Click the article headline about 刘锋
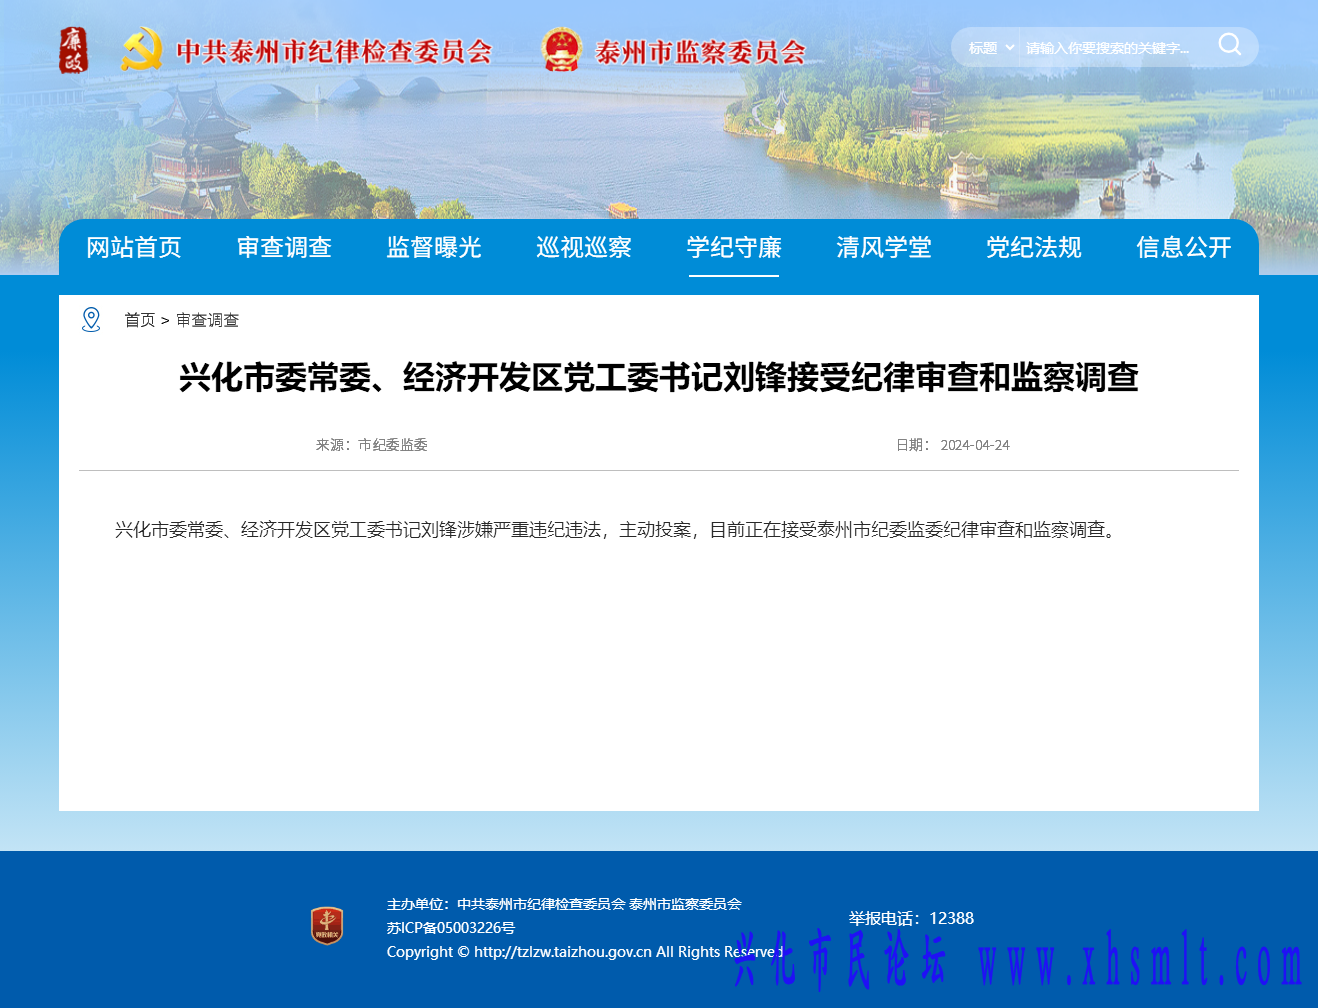Image resolution: width=1318 pixels, height=1008 pixels. click(x=659, y=377)
